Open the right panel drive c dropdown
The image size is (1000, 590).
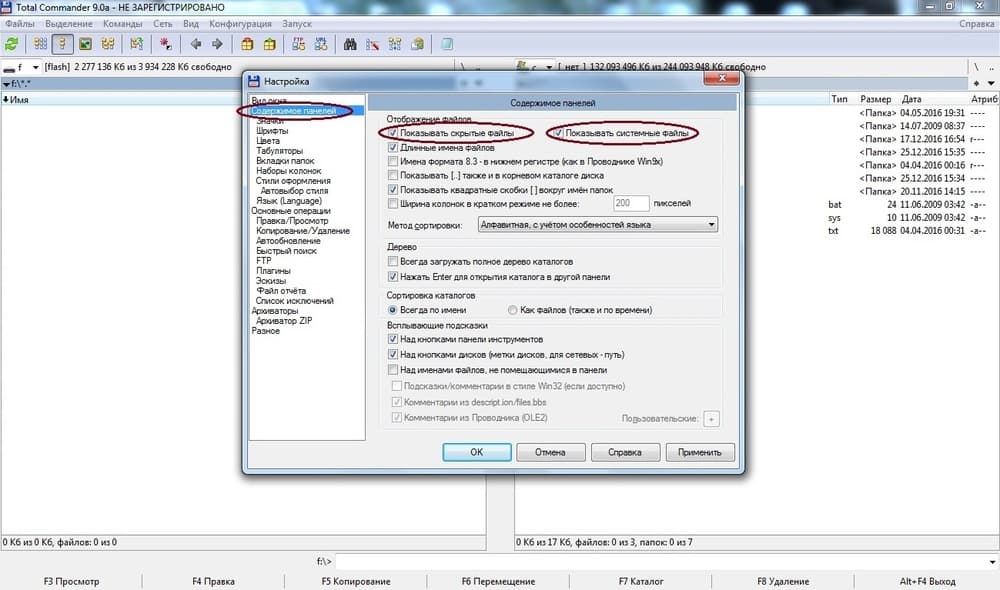548,67
